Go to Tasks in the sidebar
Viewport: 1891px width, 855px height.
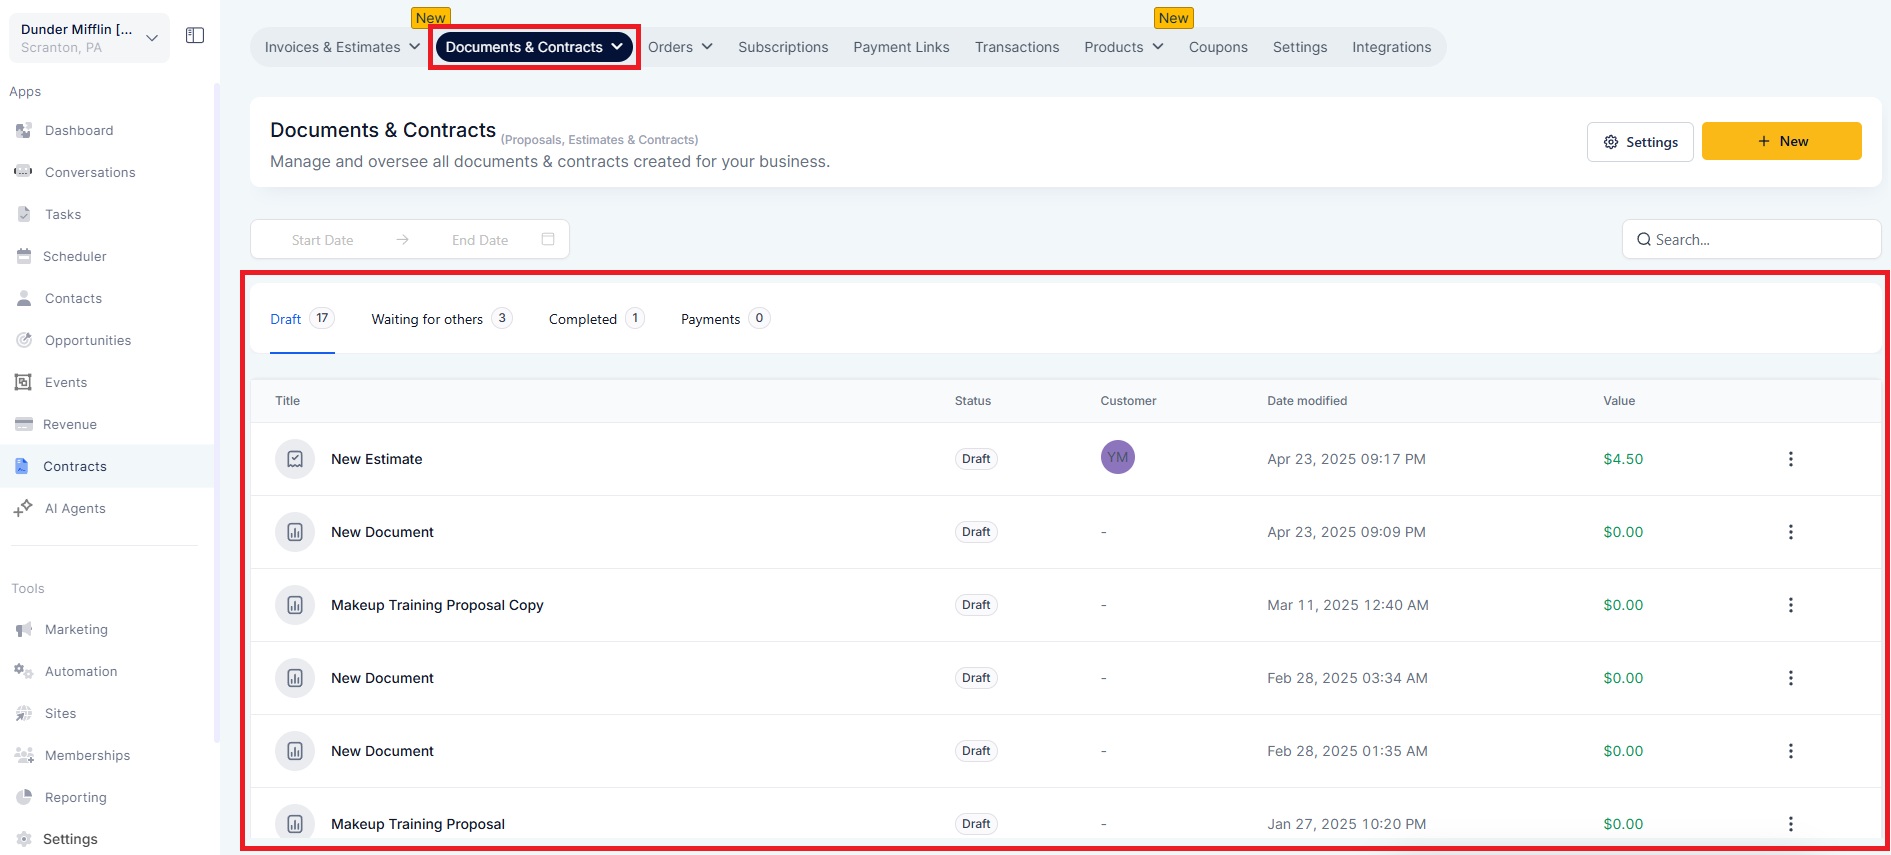pyautogui.click(x=62, y=214)
